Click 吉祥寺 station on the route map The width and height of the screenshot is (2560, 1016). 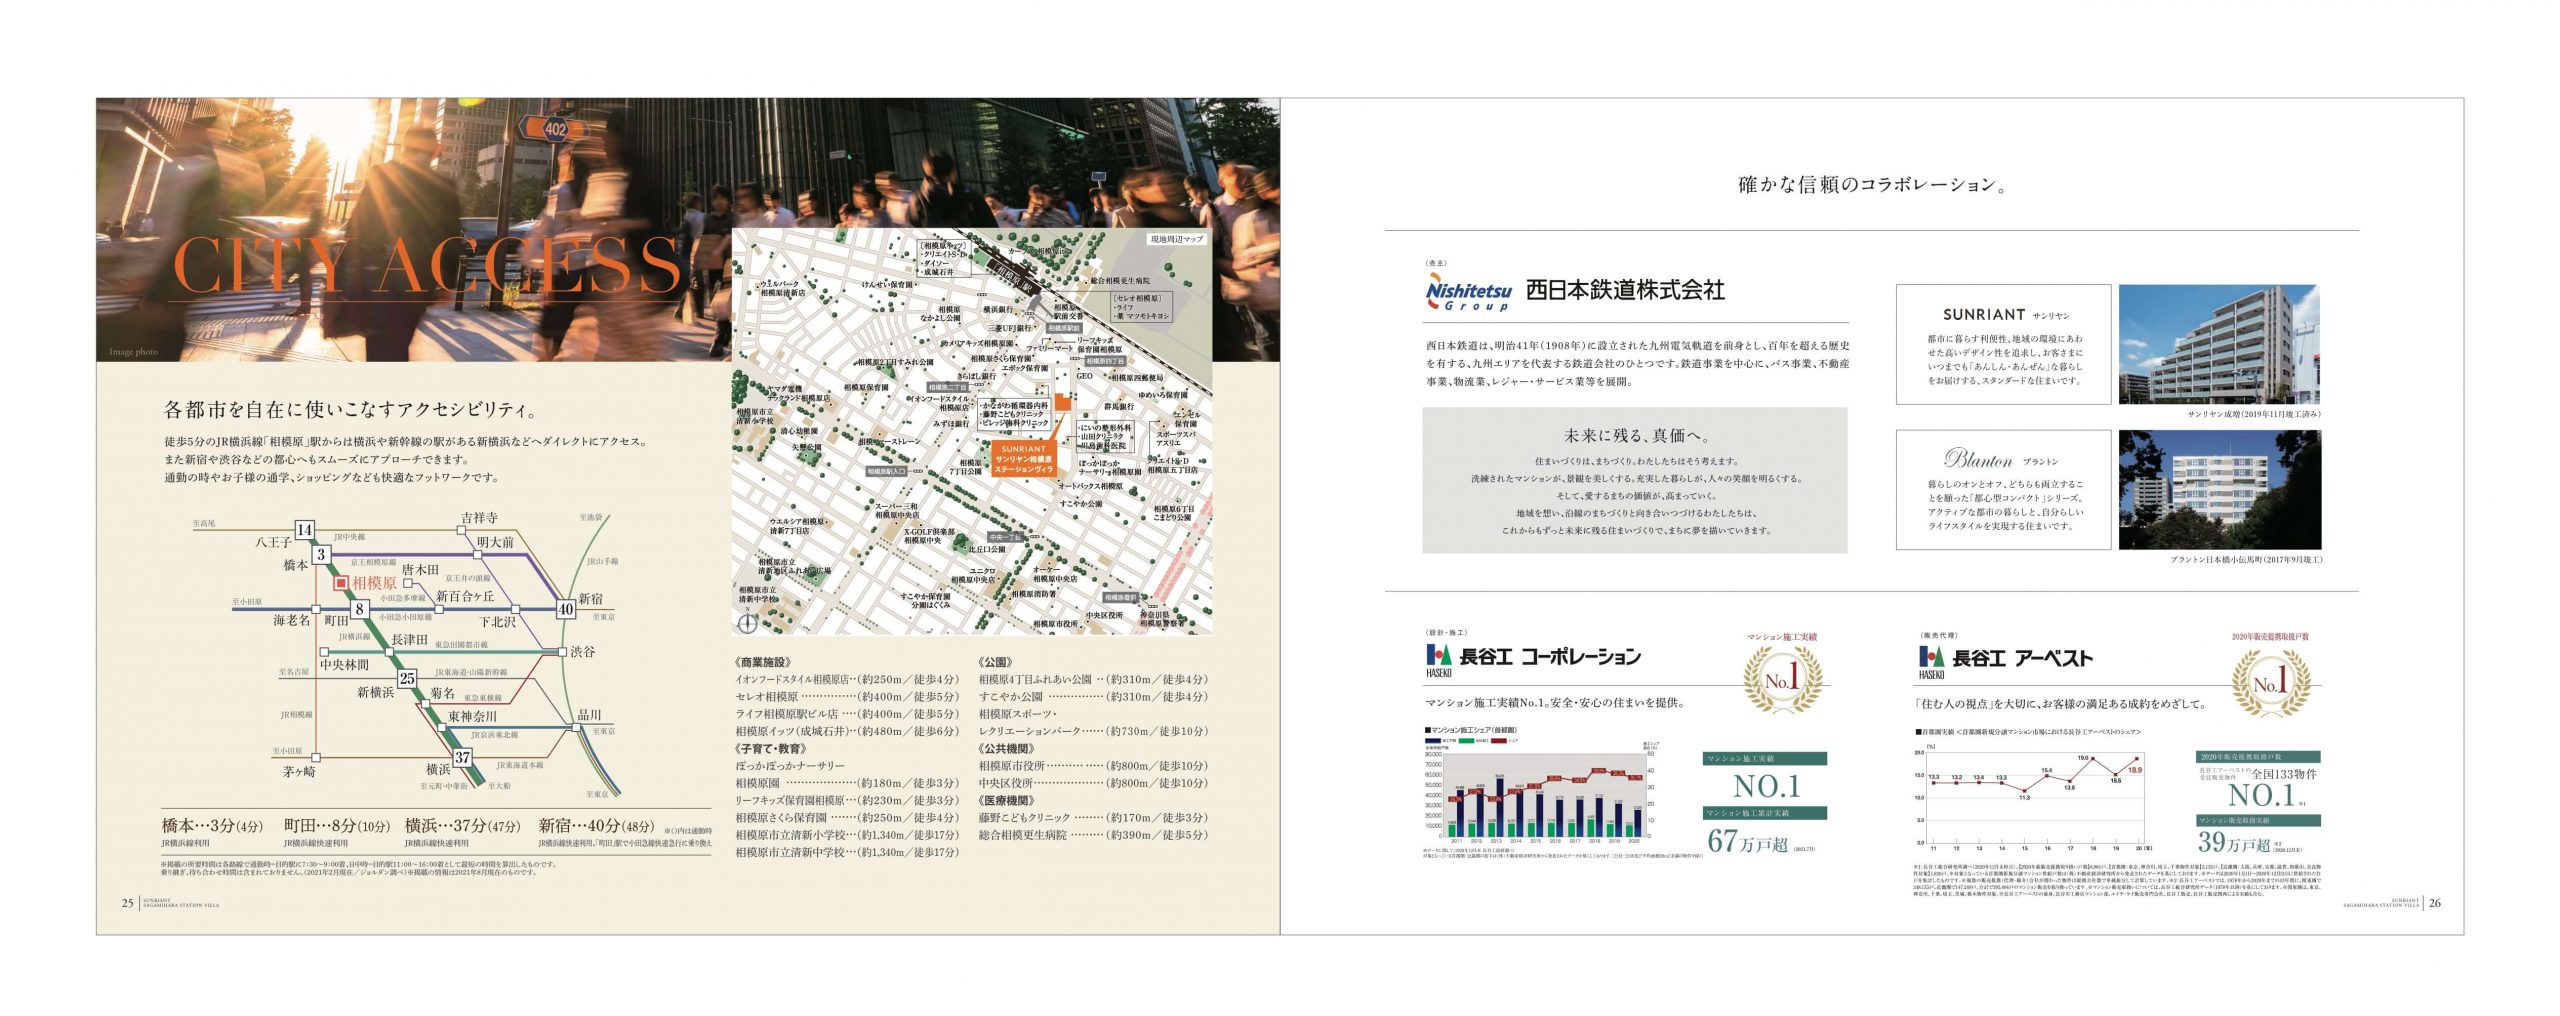point(479,517)
